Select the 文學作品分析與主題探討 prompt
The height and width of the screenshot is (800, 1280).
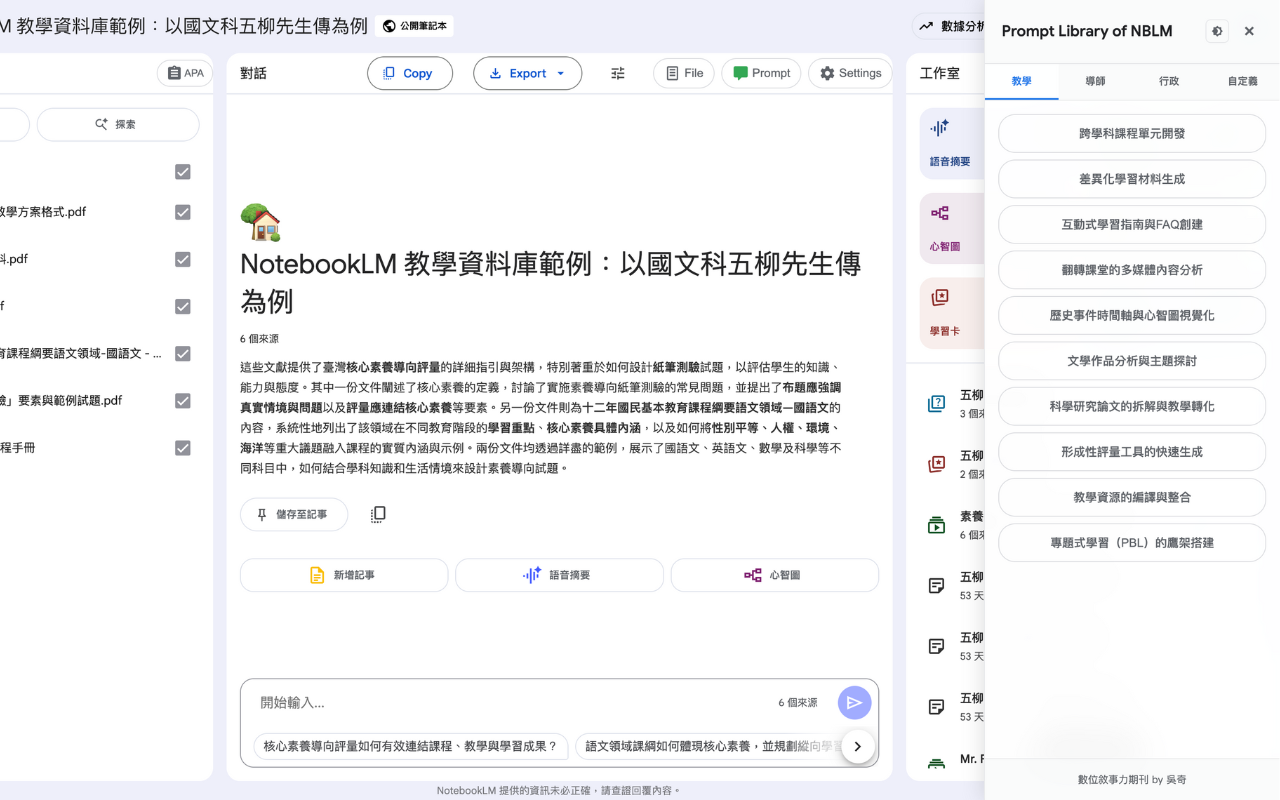[x=1131, y=360]
